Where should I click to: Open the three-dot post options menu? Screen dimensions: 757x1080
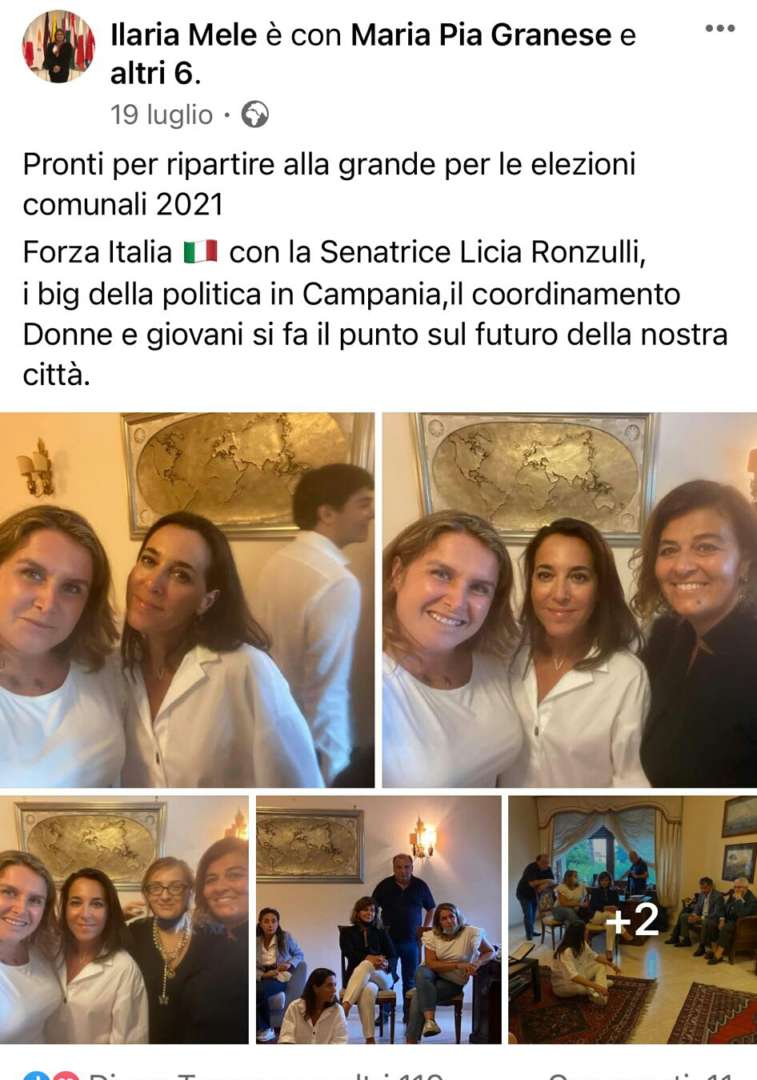coord(720,29)
